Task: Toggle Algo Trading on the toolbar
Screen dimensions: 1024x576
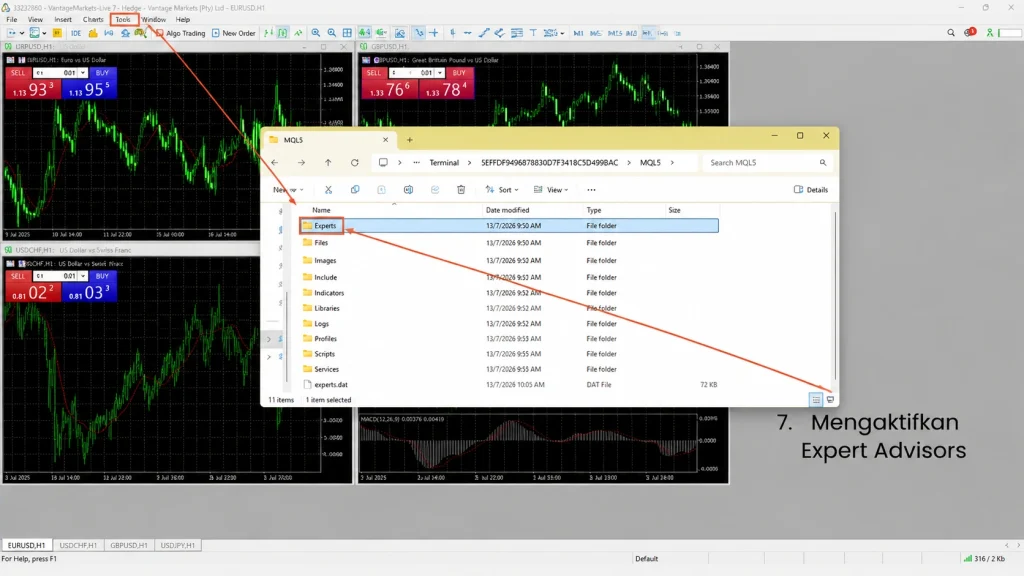Action: point(180,33)
